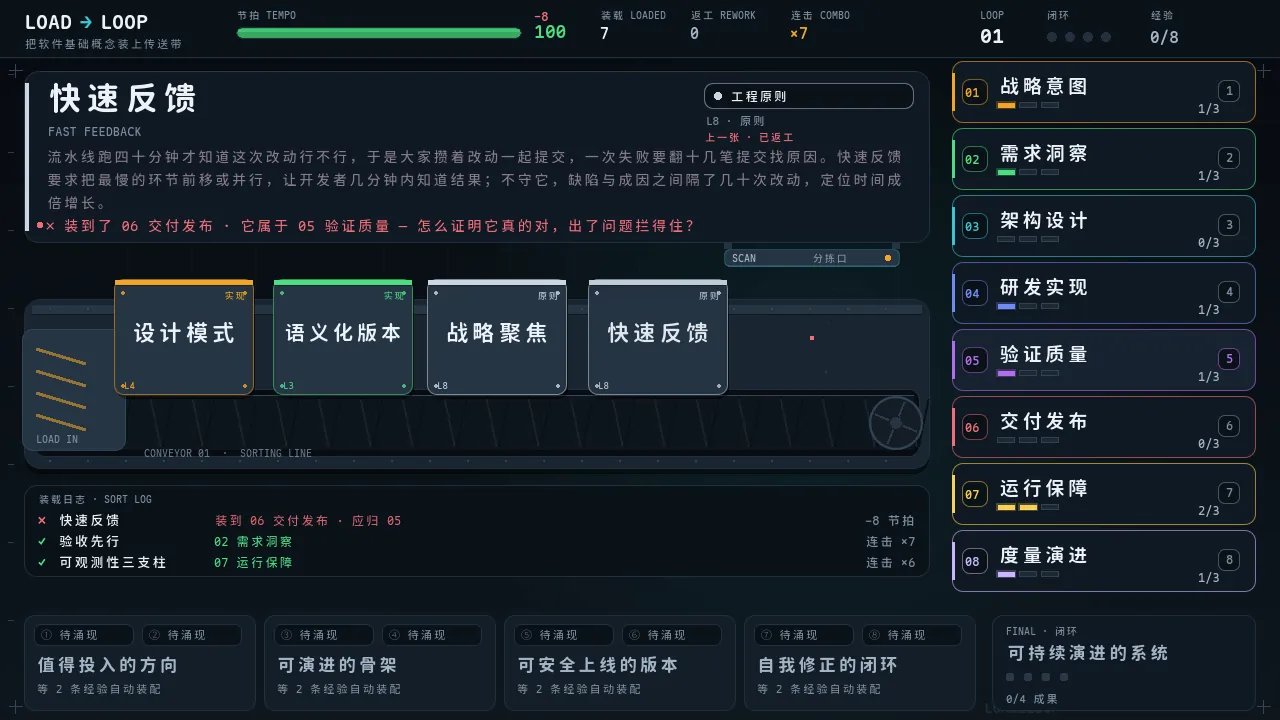Click key hint 6 on 交付发布 bin
Viewport: 1280px width, 720px height.
[x=1229, y=426]
